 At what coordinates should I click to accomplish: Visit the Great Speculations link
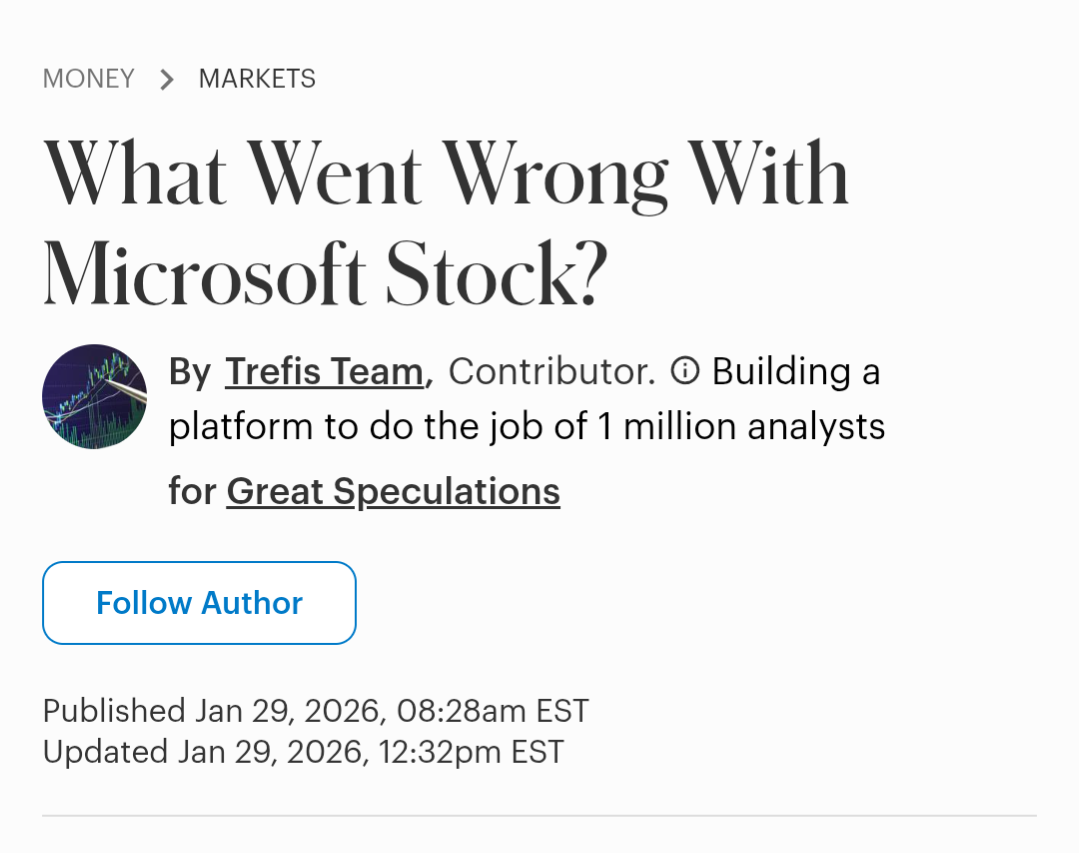click(x=393, y=492)
